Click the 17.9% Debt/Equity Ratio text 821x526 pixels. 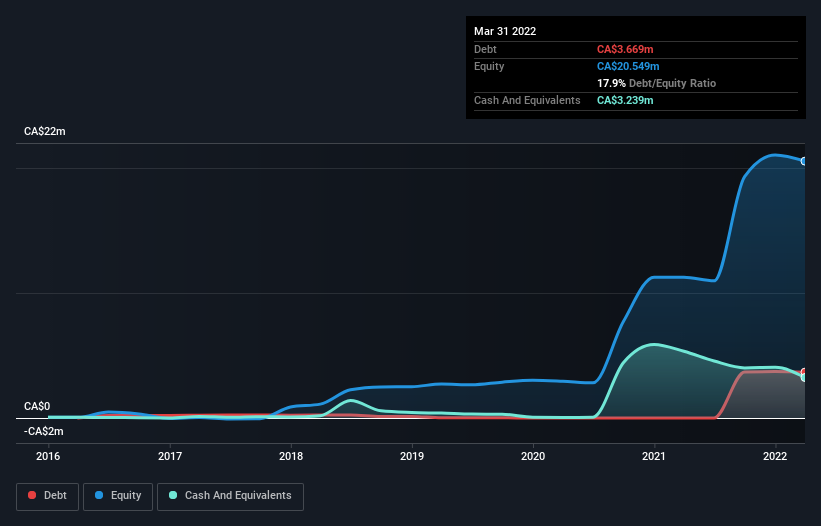click(657, 83)
